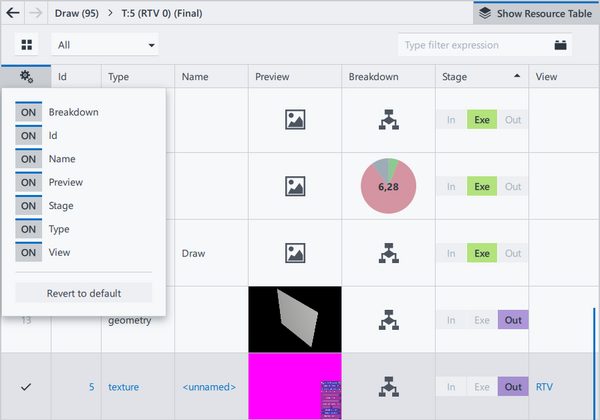
Task: Open the <unnamed> resource link
Action: pos(209,387)
